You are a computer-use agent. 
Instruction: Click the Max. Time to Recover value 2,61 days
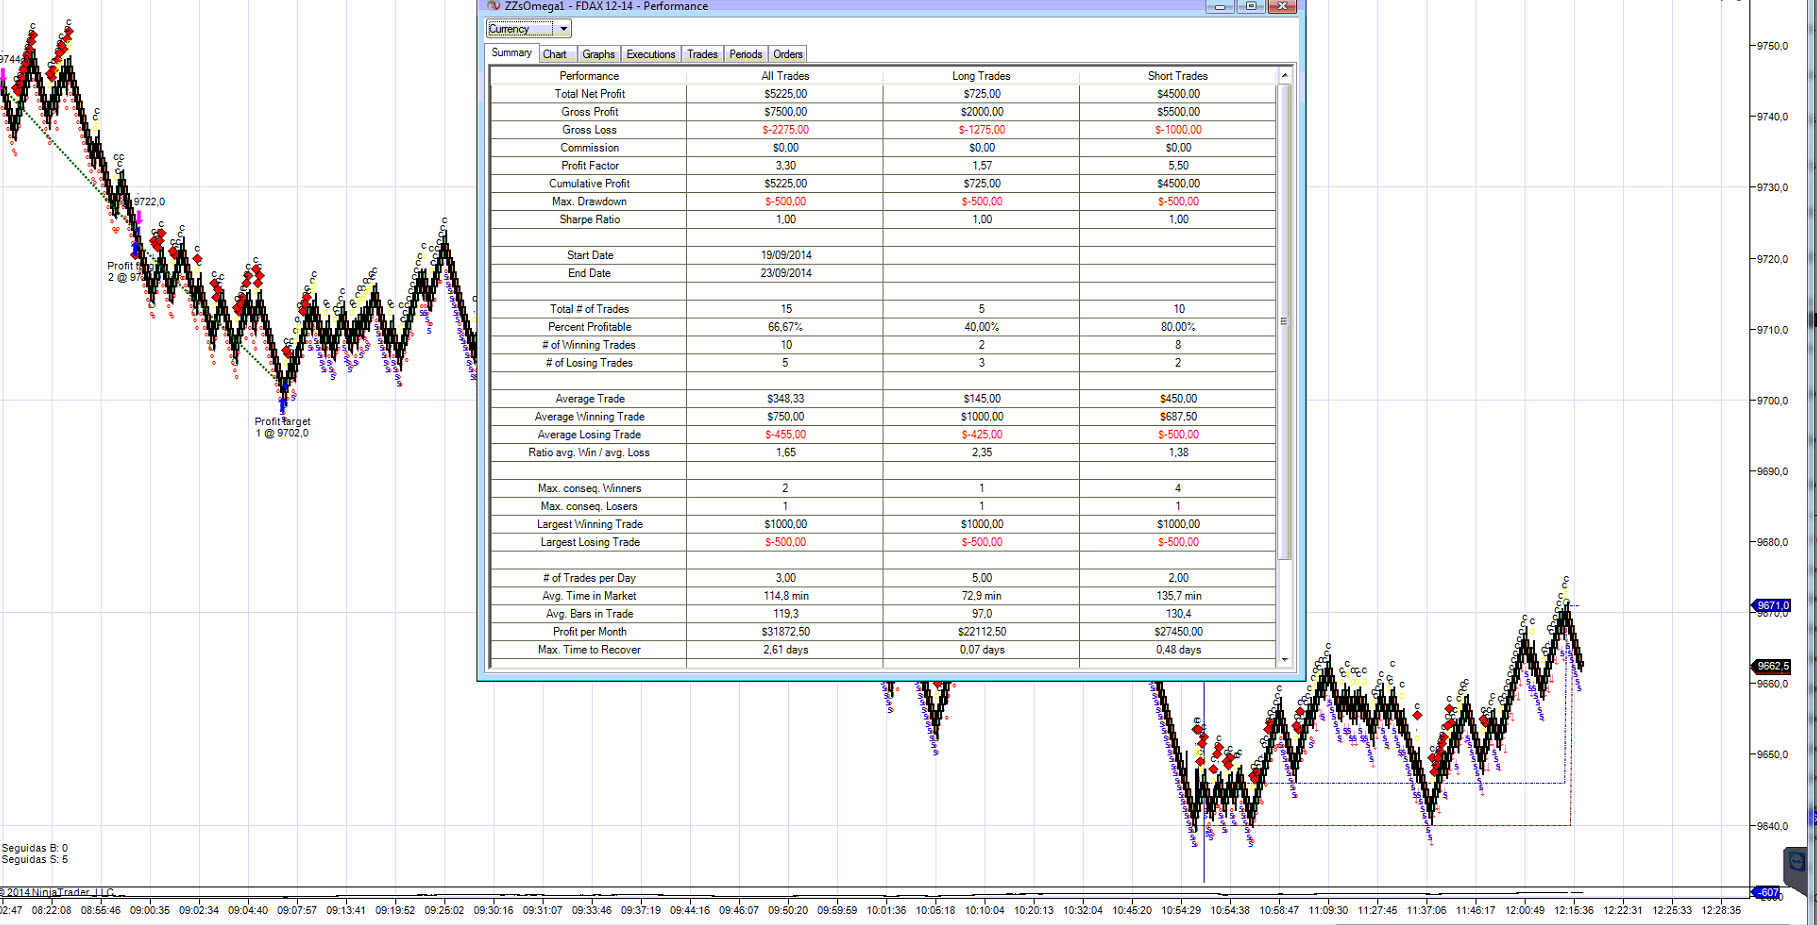click(785, 651)
